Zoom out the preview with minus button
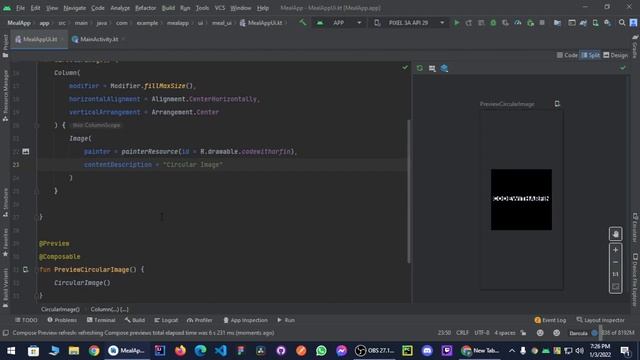Viewport: 640px width, 360px height. click(x=616, y=262)
